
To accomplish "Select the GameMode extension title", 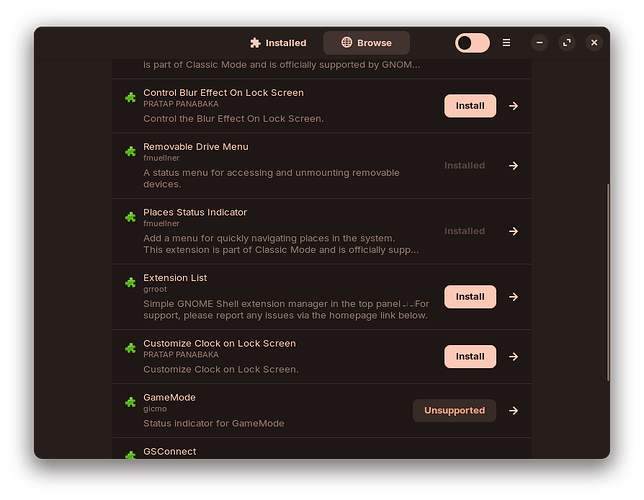I will click(169, 397).
